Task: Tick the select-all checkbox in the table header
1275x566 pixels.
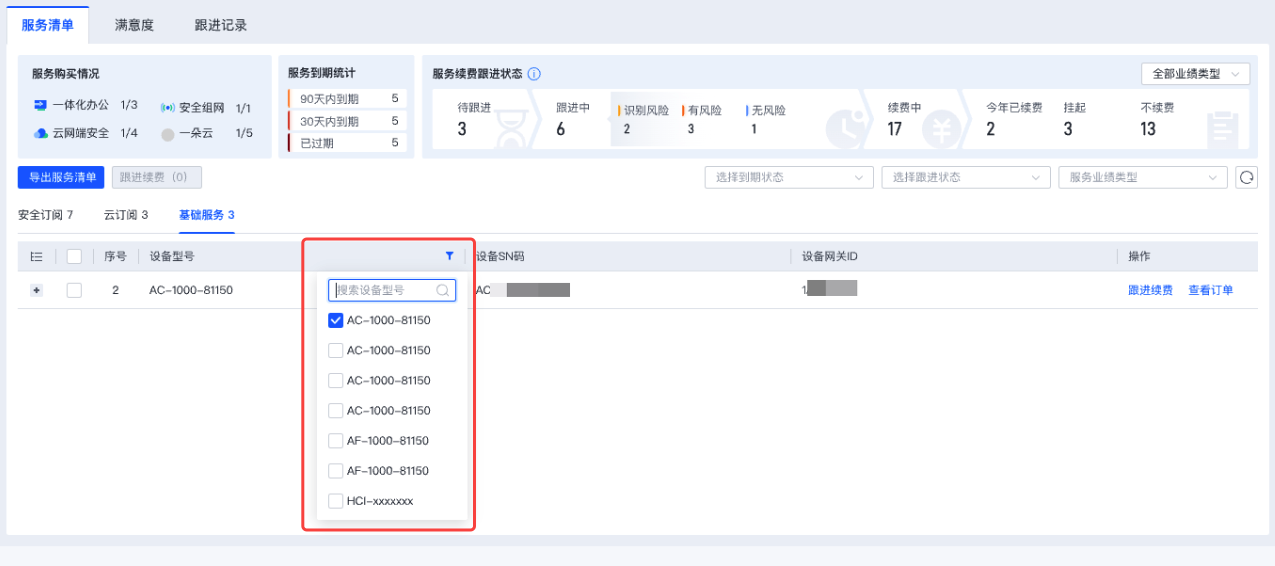Action: pyautogui.click(x=74, y=257)
